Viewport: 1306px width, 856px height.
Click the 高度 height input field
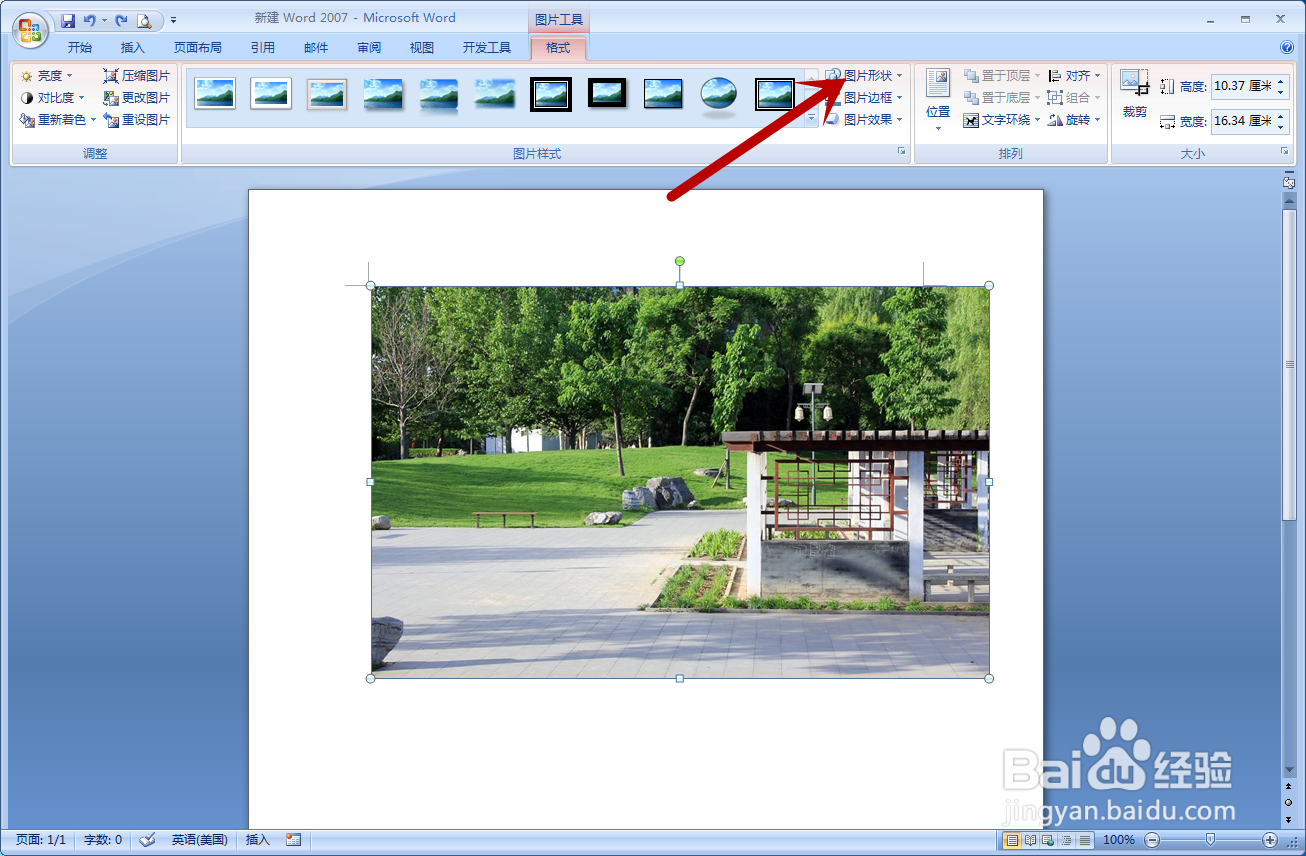pos(1242,87)
